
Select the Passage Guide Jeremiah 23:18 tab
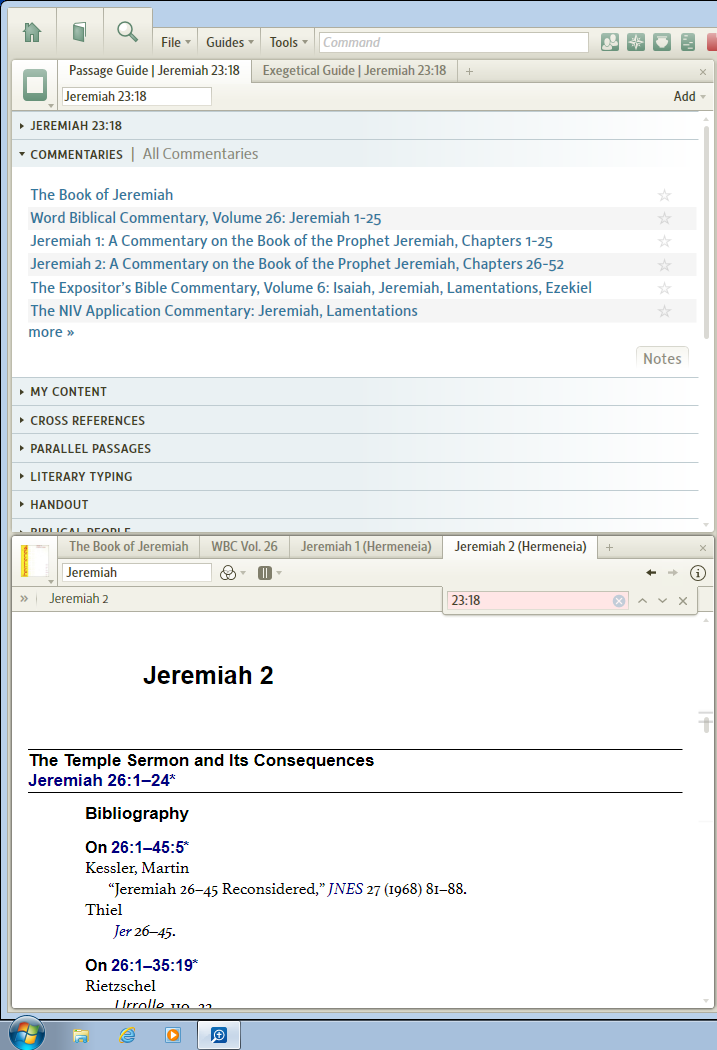point(154,70)
